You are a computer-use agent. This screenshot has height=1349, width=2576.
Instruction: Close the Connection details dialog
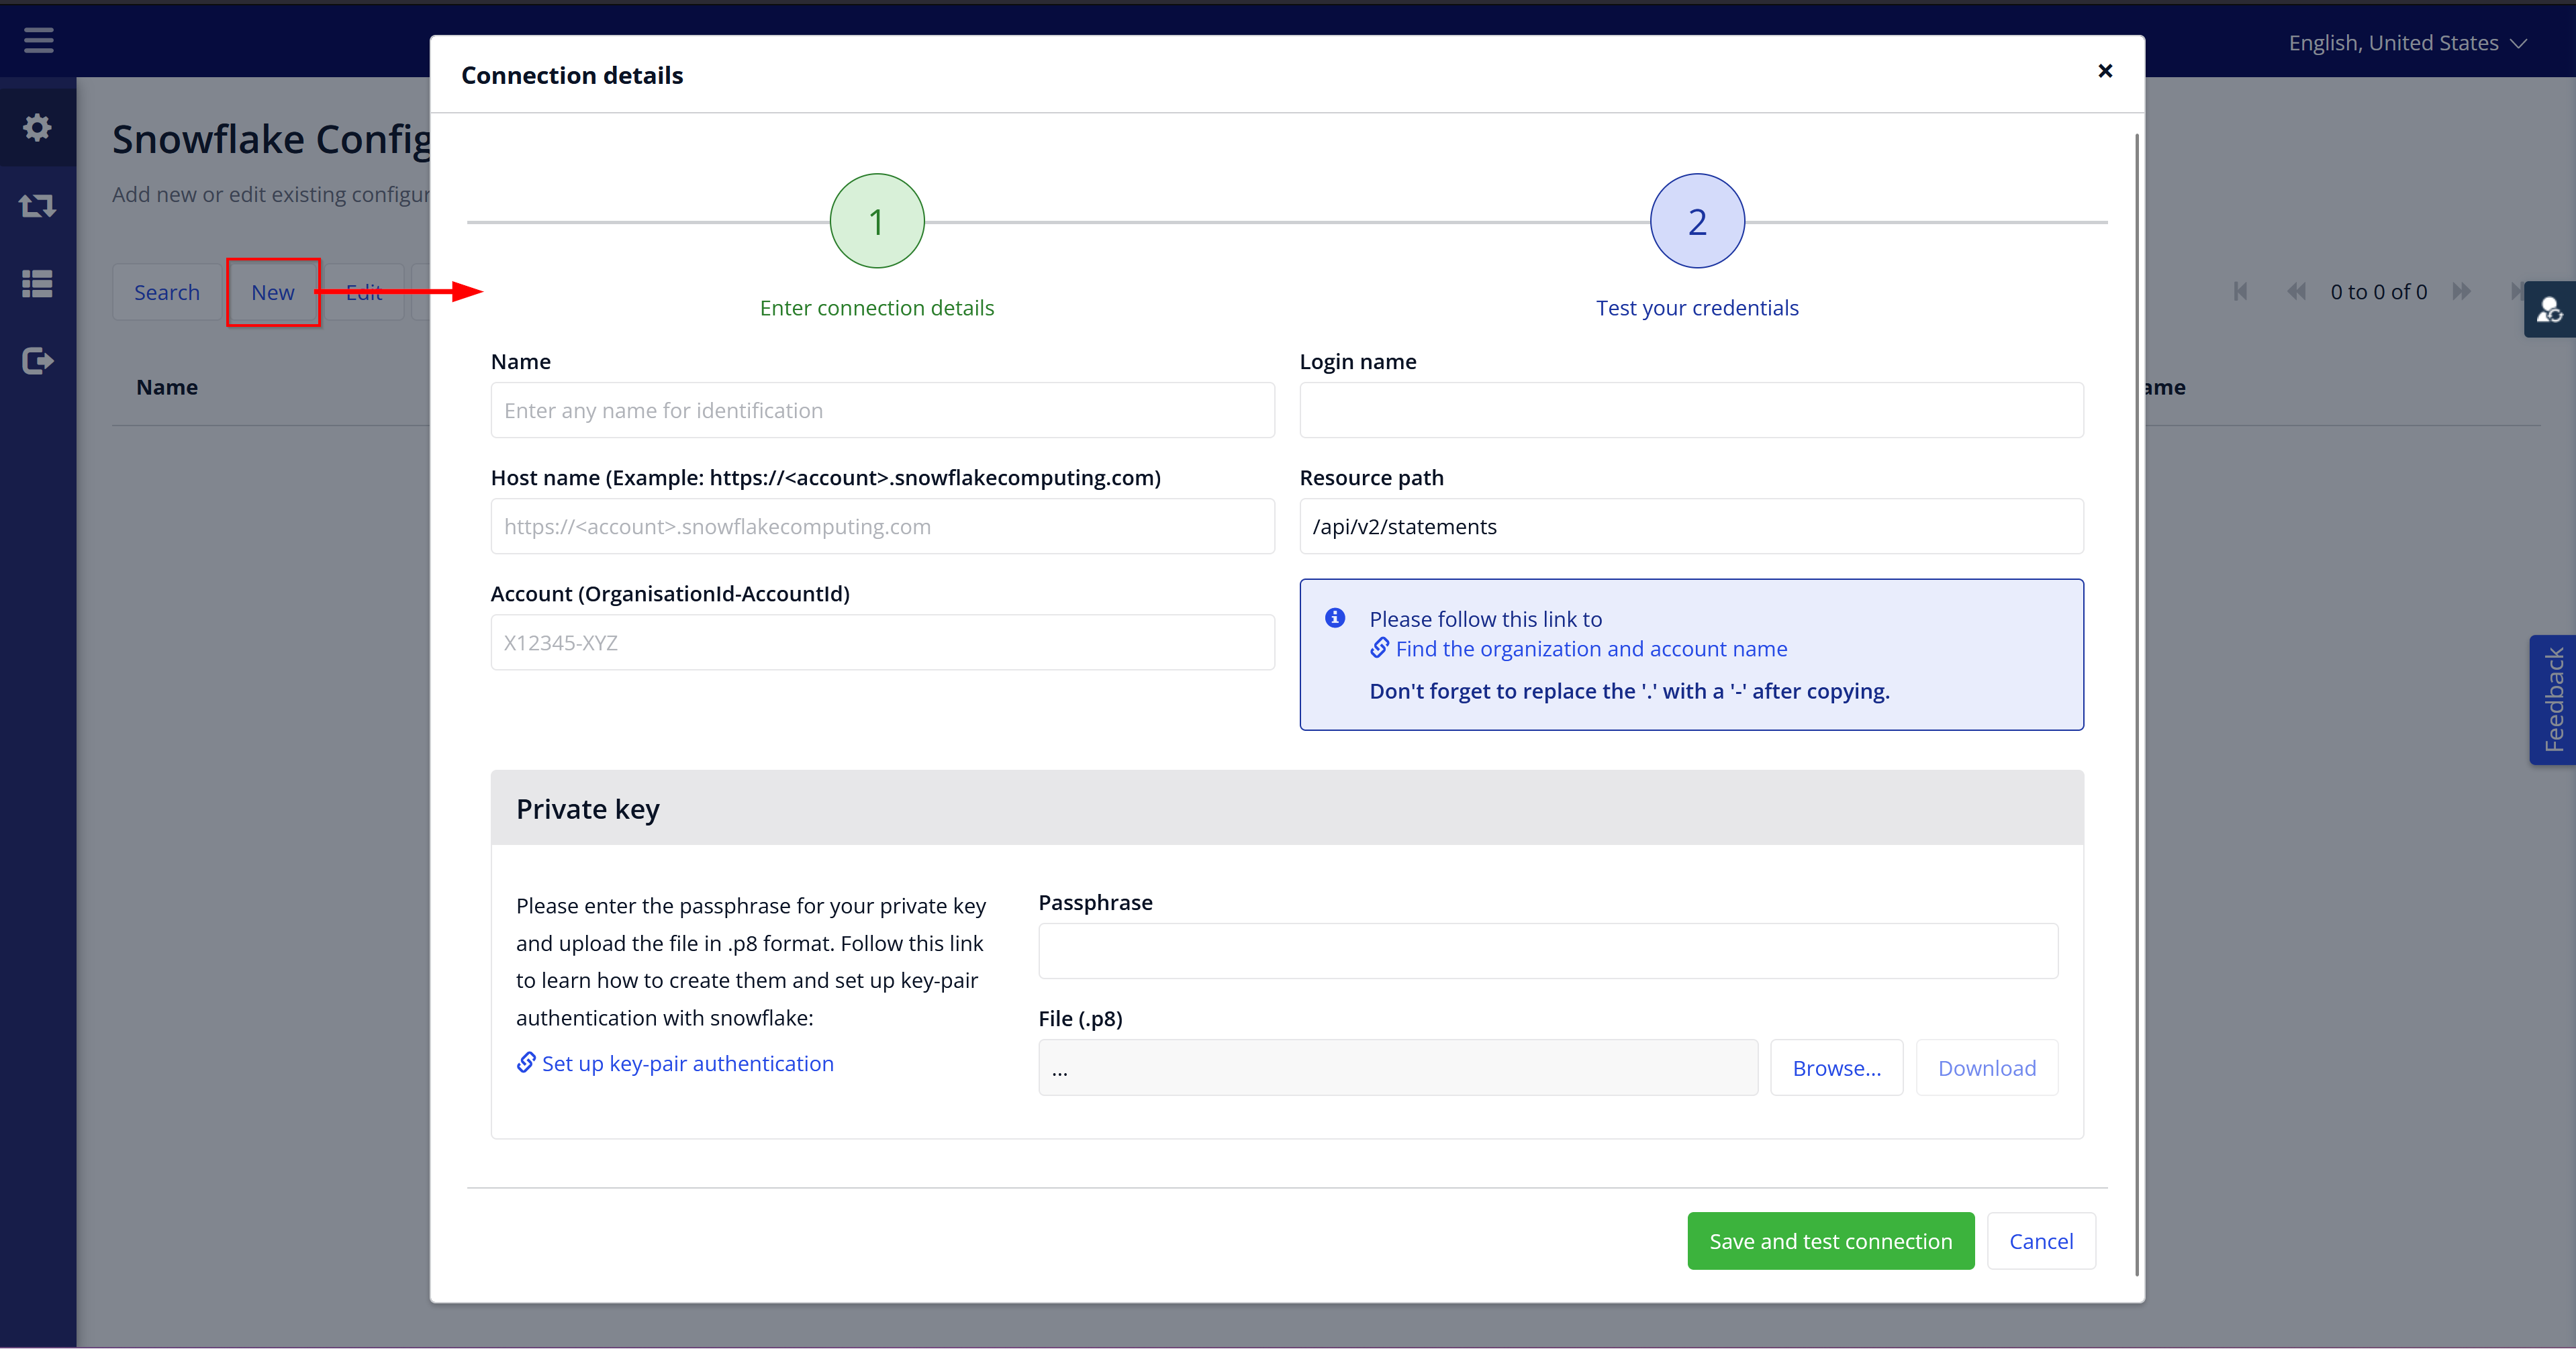click(2105, 71)
